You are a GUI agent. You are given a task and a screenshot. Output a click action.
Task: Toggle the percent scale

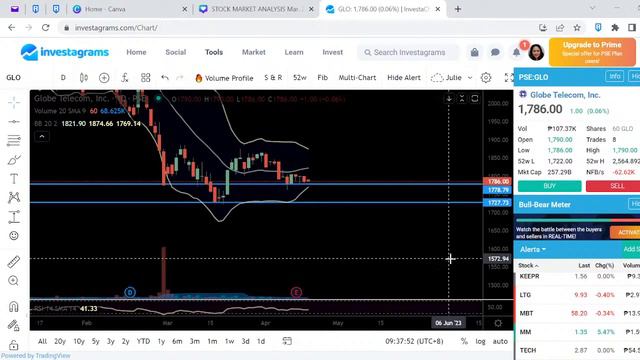pyautogui.click(x=464, y=341)
